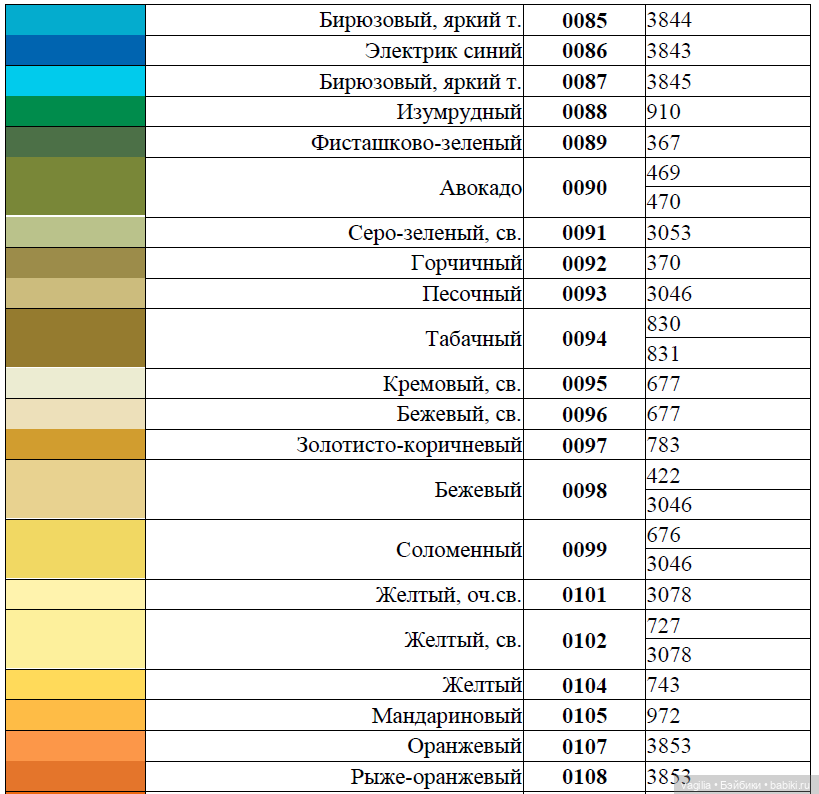
Task: Pick the Авокадо olive green swatch
Action: [75, 187]
